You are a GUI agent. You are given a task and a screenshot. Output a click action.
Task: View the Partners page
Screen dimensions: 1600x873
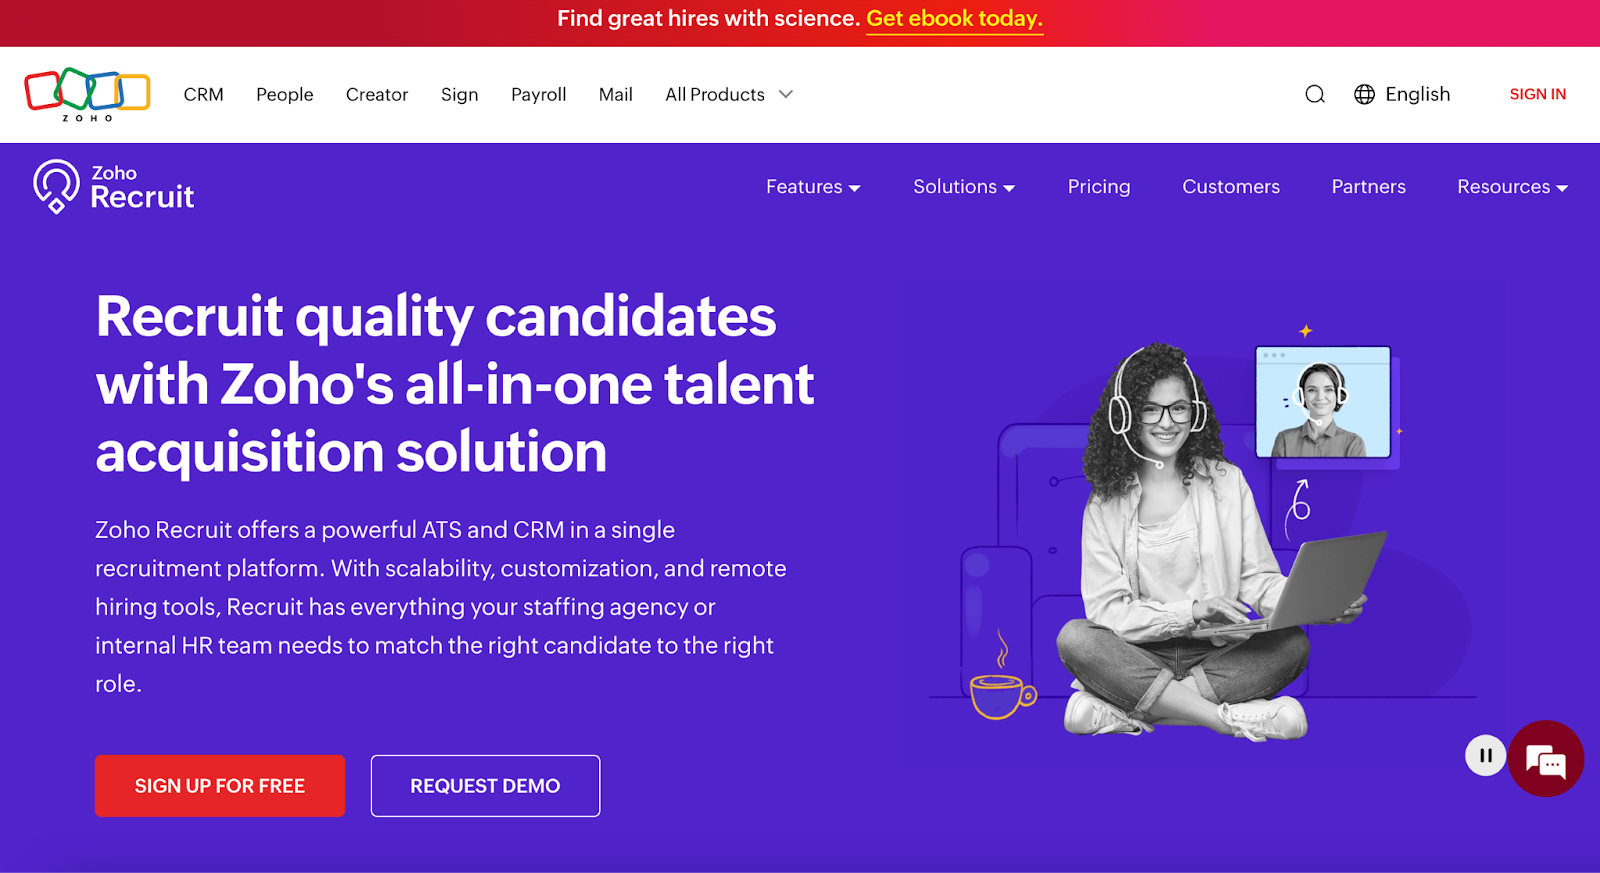click(x=1367, y=187)
